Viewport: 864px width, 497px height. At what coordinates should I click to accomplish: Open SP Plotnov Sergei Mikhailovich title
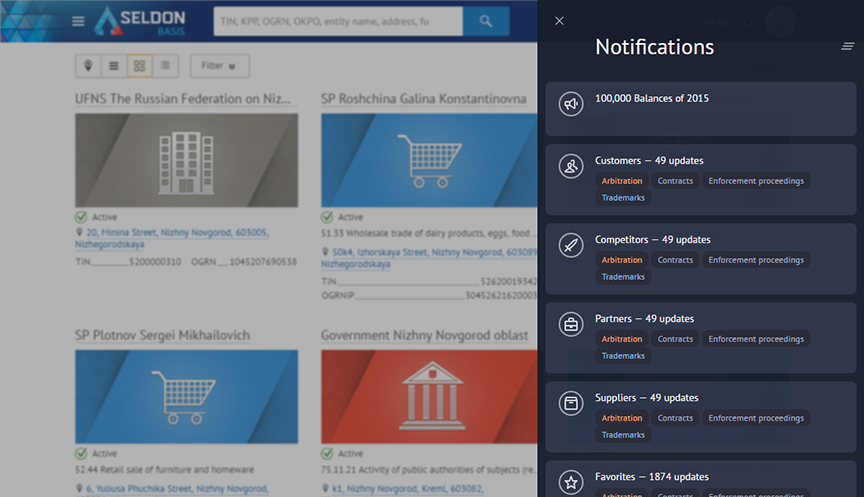[x=163, y=335]
